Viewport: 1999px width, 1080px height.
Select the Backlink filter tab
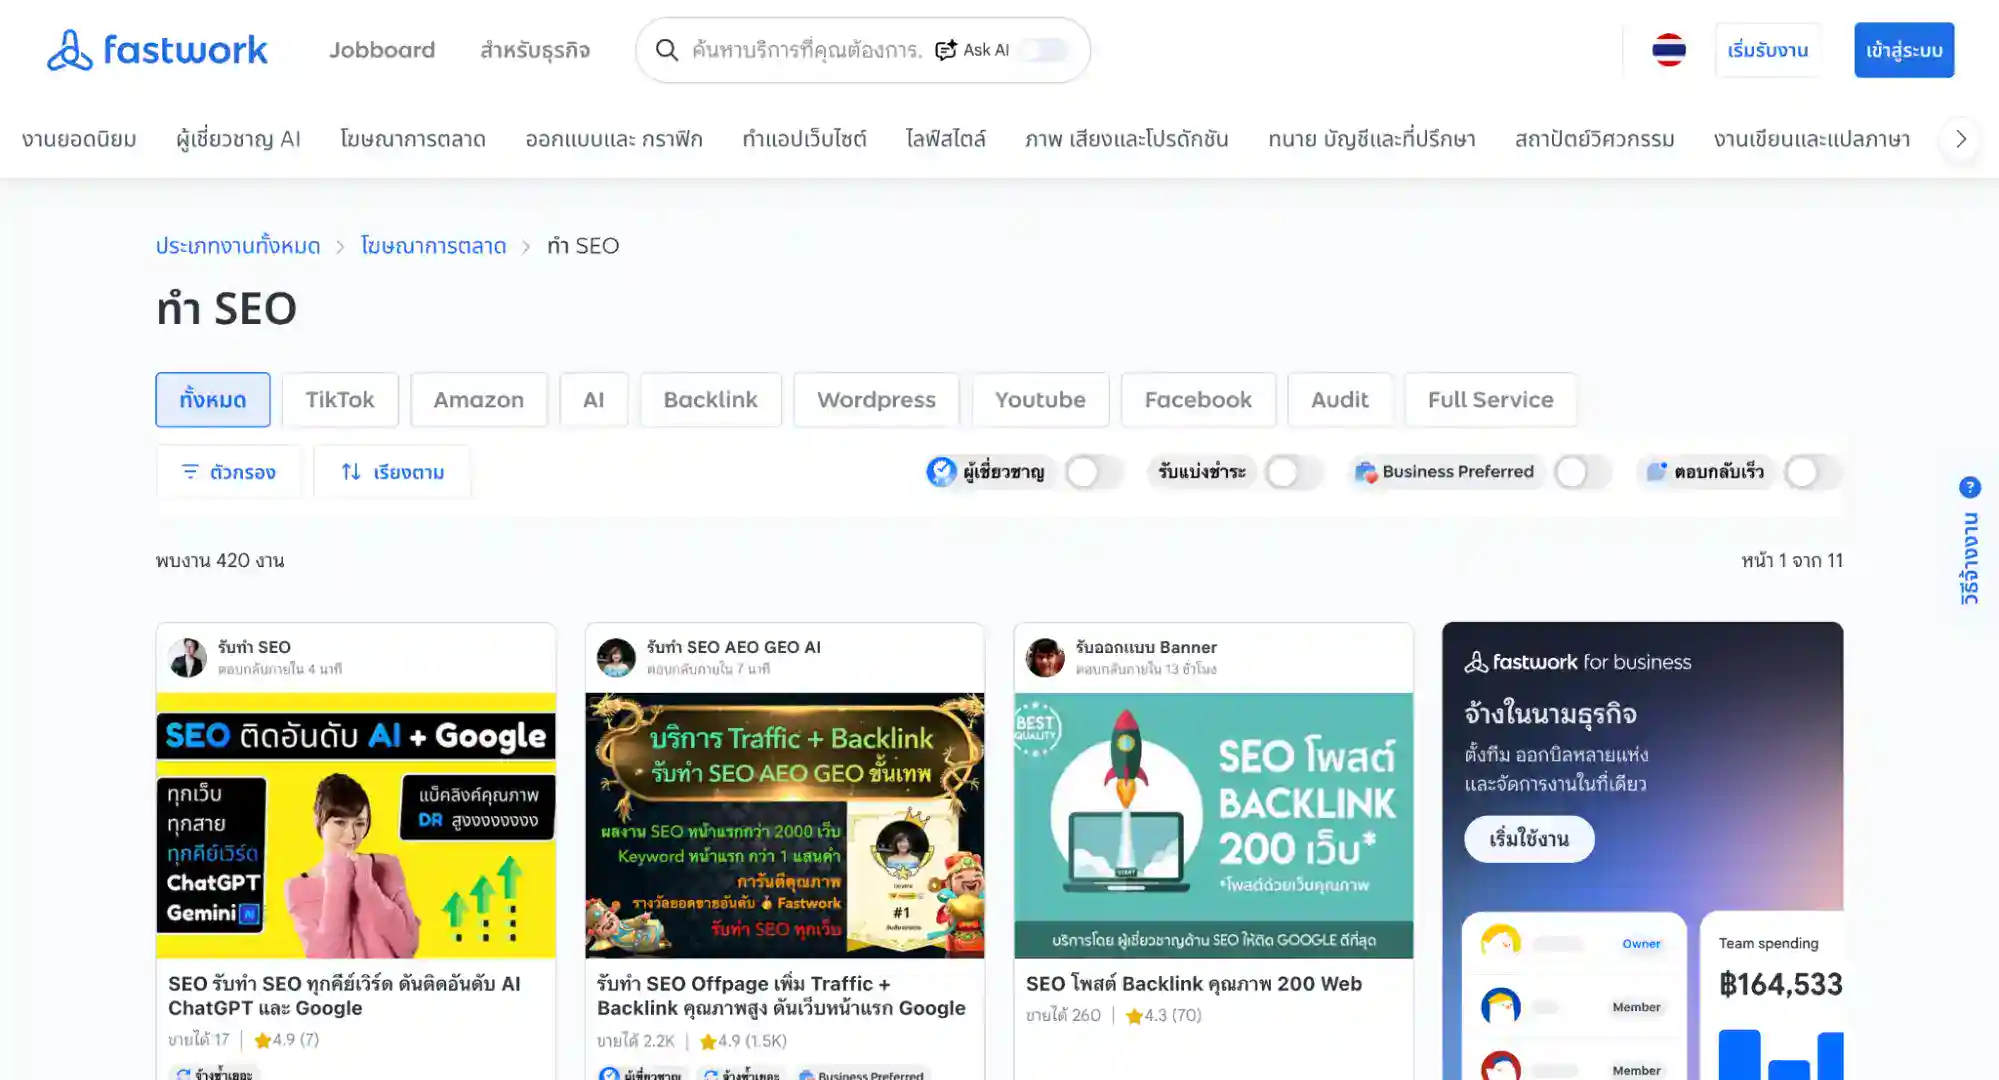click(711, 400)
